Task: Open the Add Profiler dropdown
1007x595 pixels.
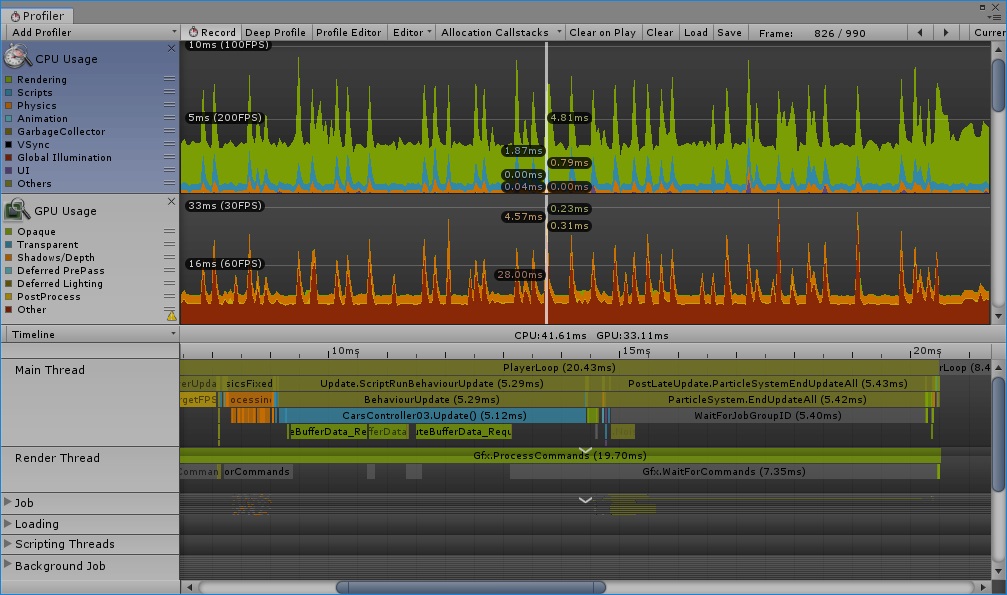Action: click(x=90, y=32)
